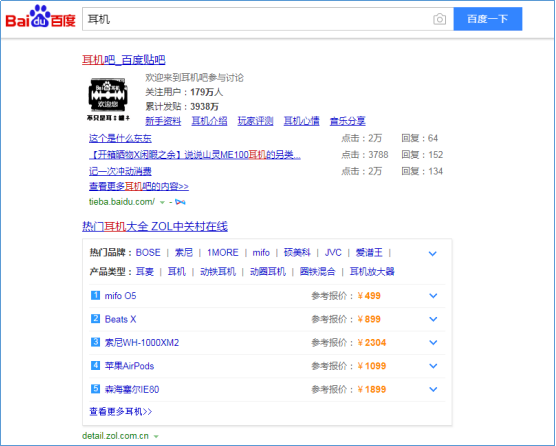Screen dimensions: 556x446
Task: Select the 1MORE brand
Action: (x=223, y=252)
